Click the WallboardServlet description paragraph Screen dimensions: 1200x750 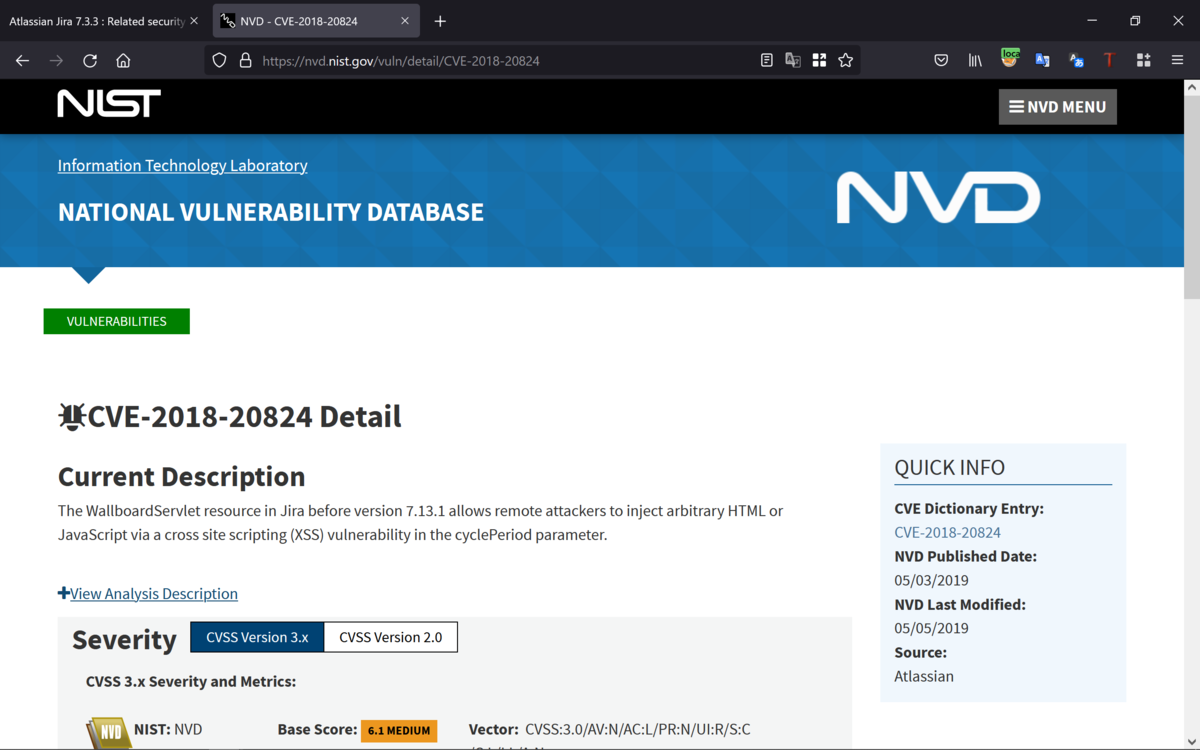coord(420,522)
